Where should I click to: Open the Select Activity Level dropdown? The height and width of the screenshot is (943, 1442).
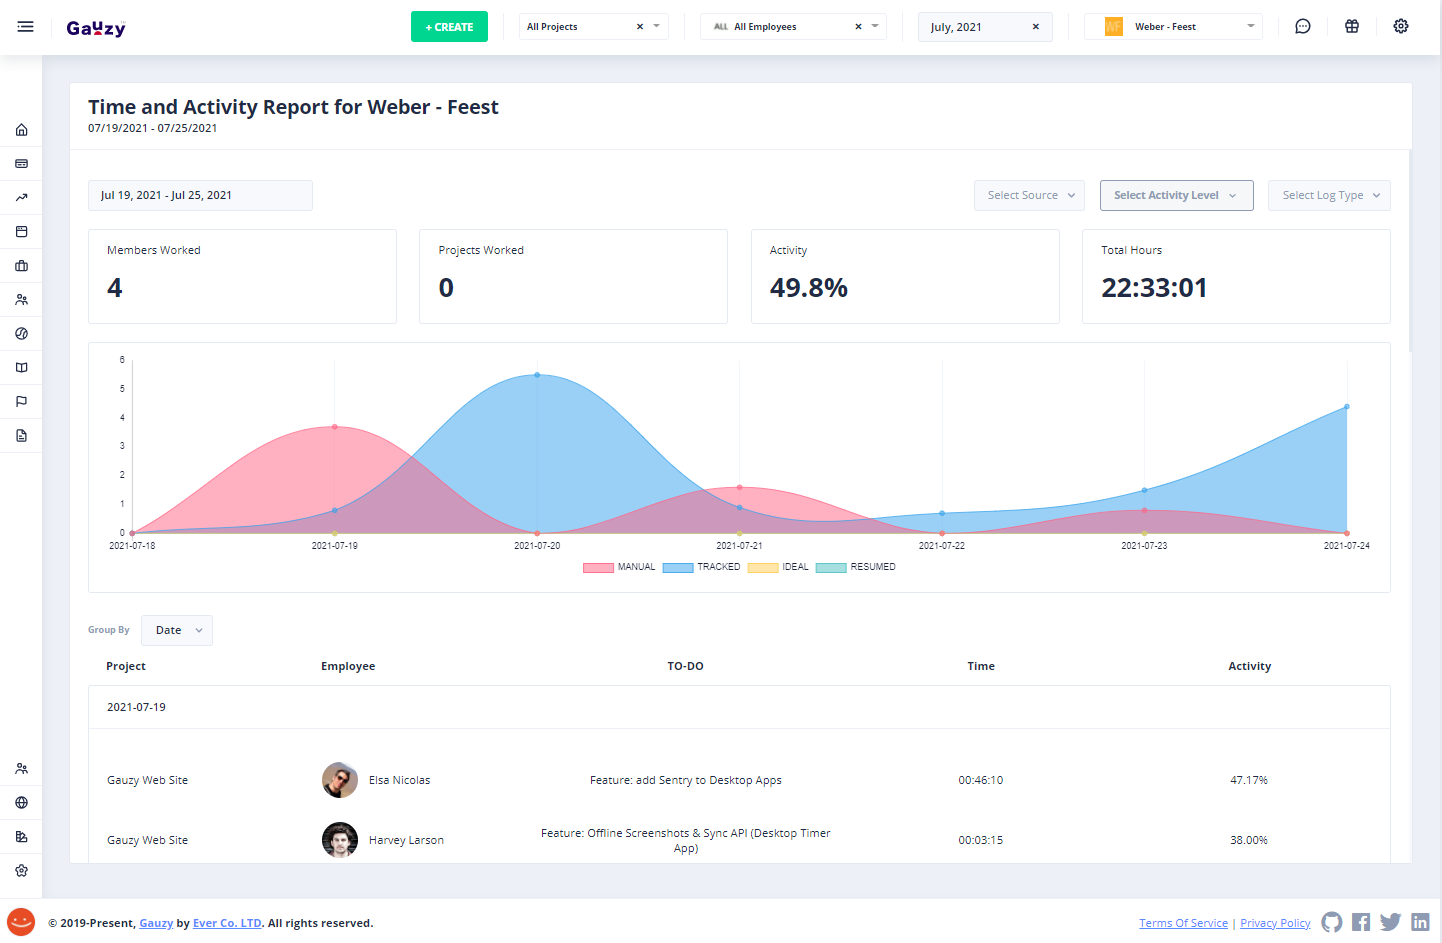tap(1174, 196)
